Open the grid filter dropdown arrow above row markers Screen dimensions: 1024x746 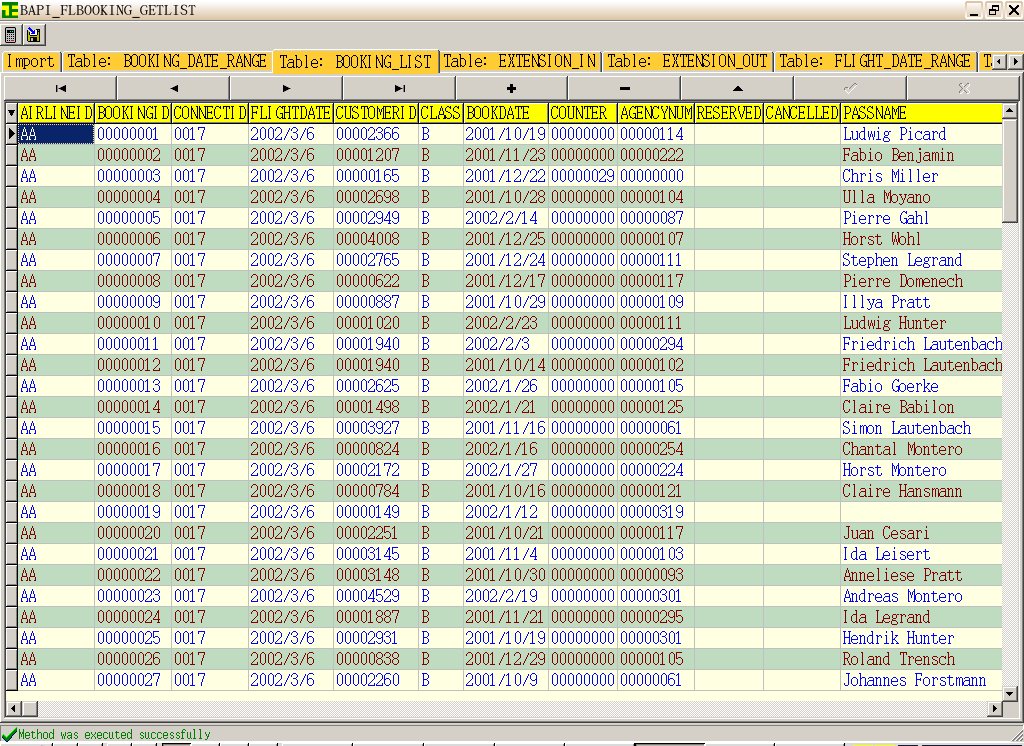coord(9,113)
